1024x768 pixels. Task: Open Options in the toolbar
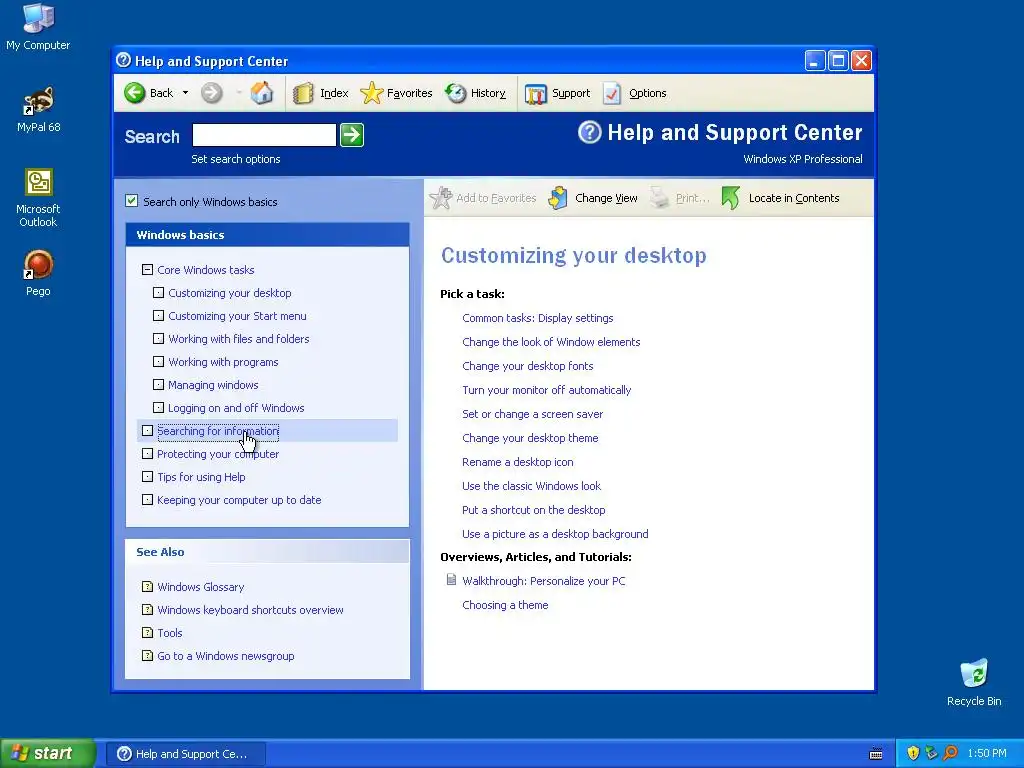(635, 93)
